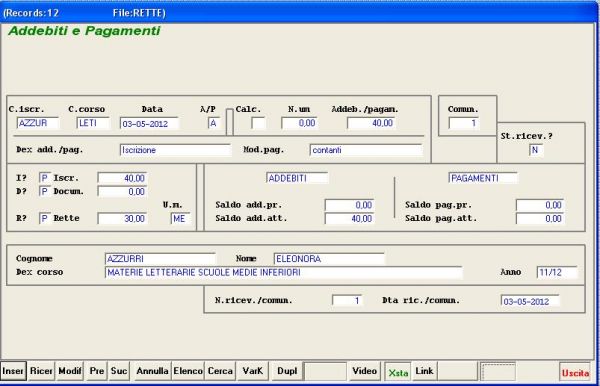Click the Comun. field showing 1
Viewport: 600px width, 386px height.
[463, 123]
